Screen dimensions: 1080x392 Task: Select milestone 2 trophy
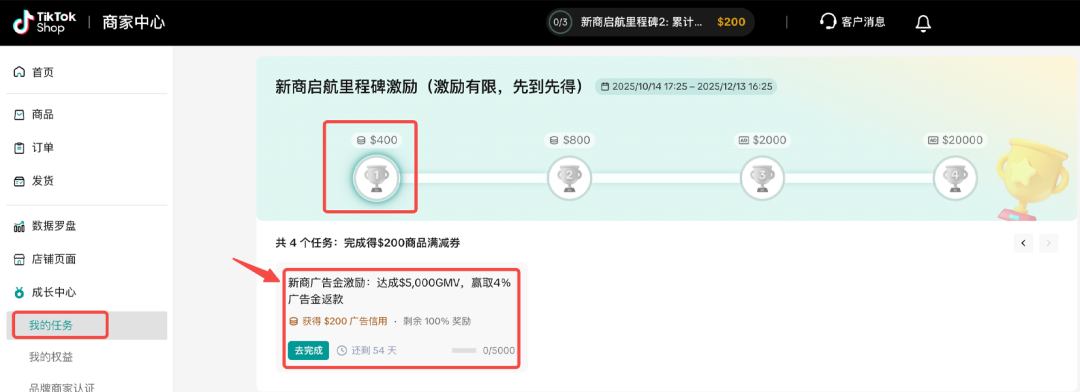point(570,178)
